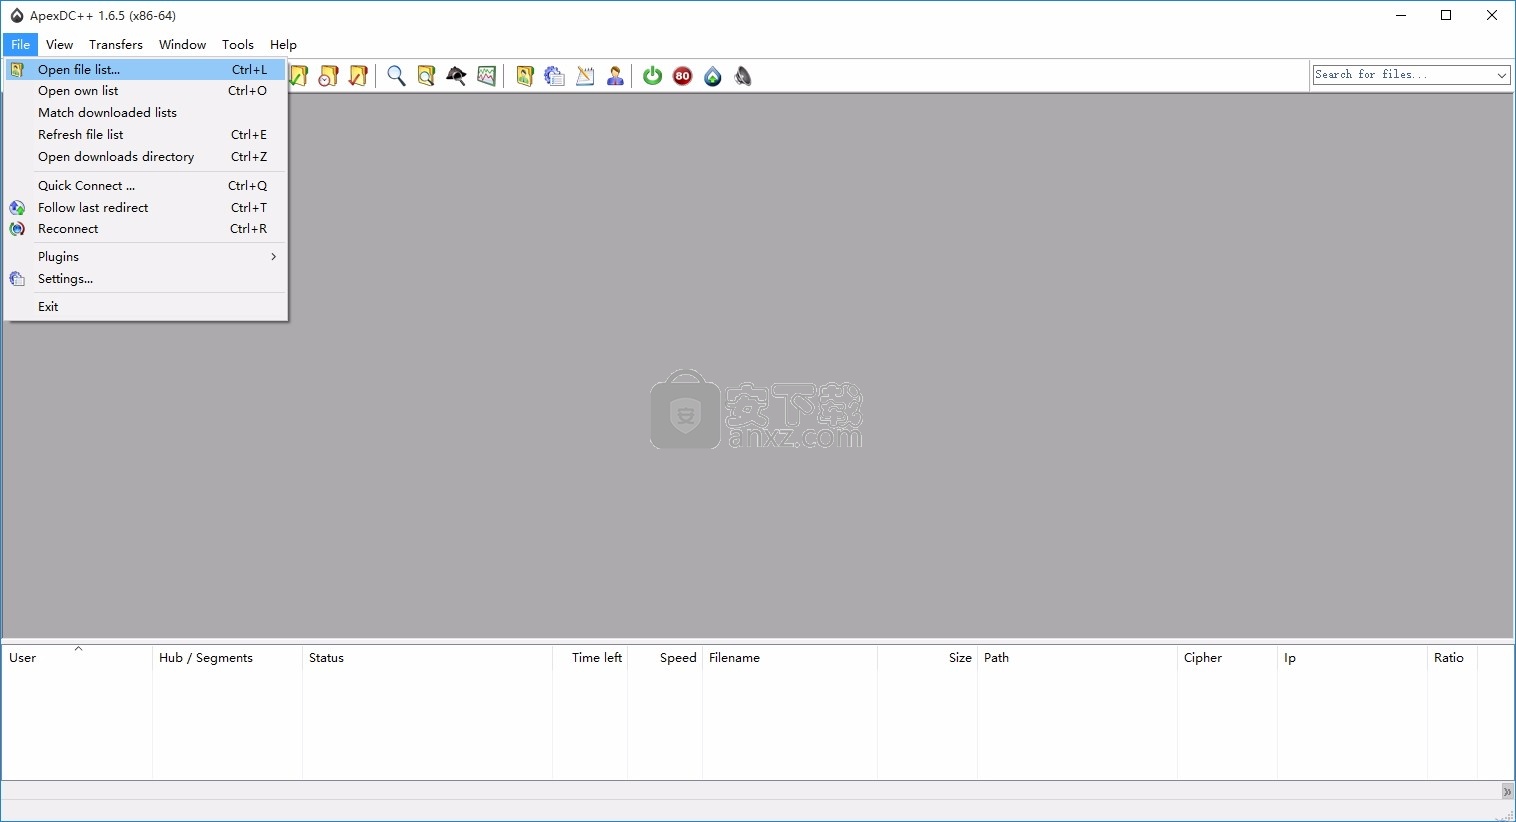
Task: Select Follow last redirect
Action: click(146, 208)
